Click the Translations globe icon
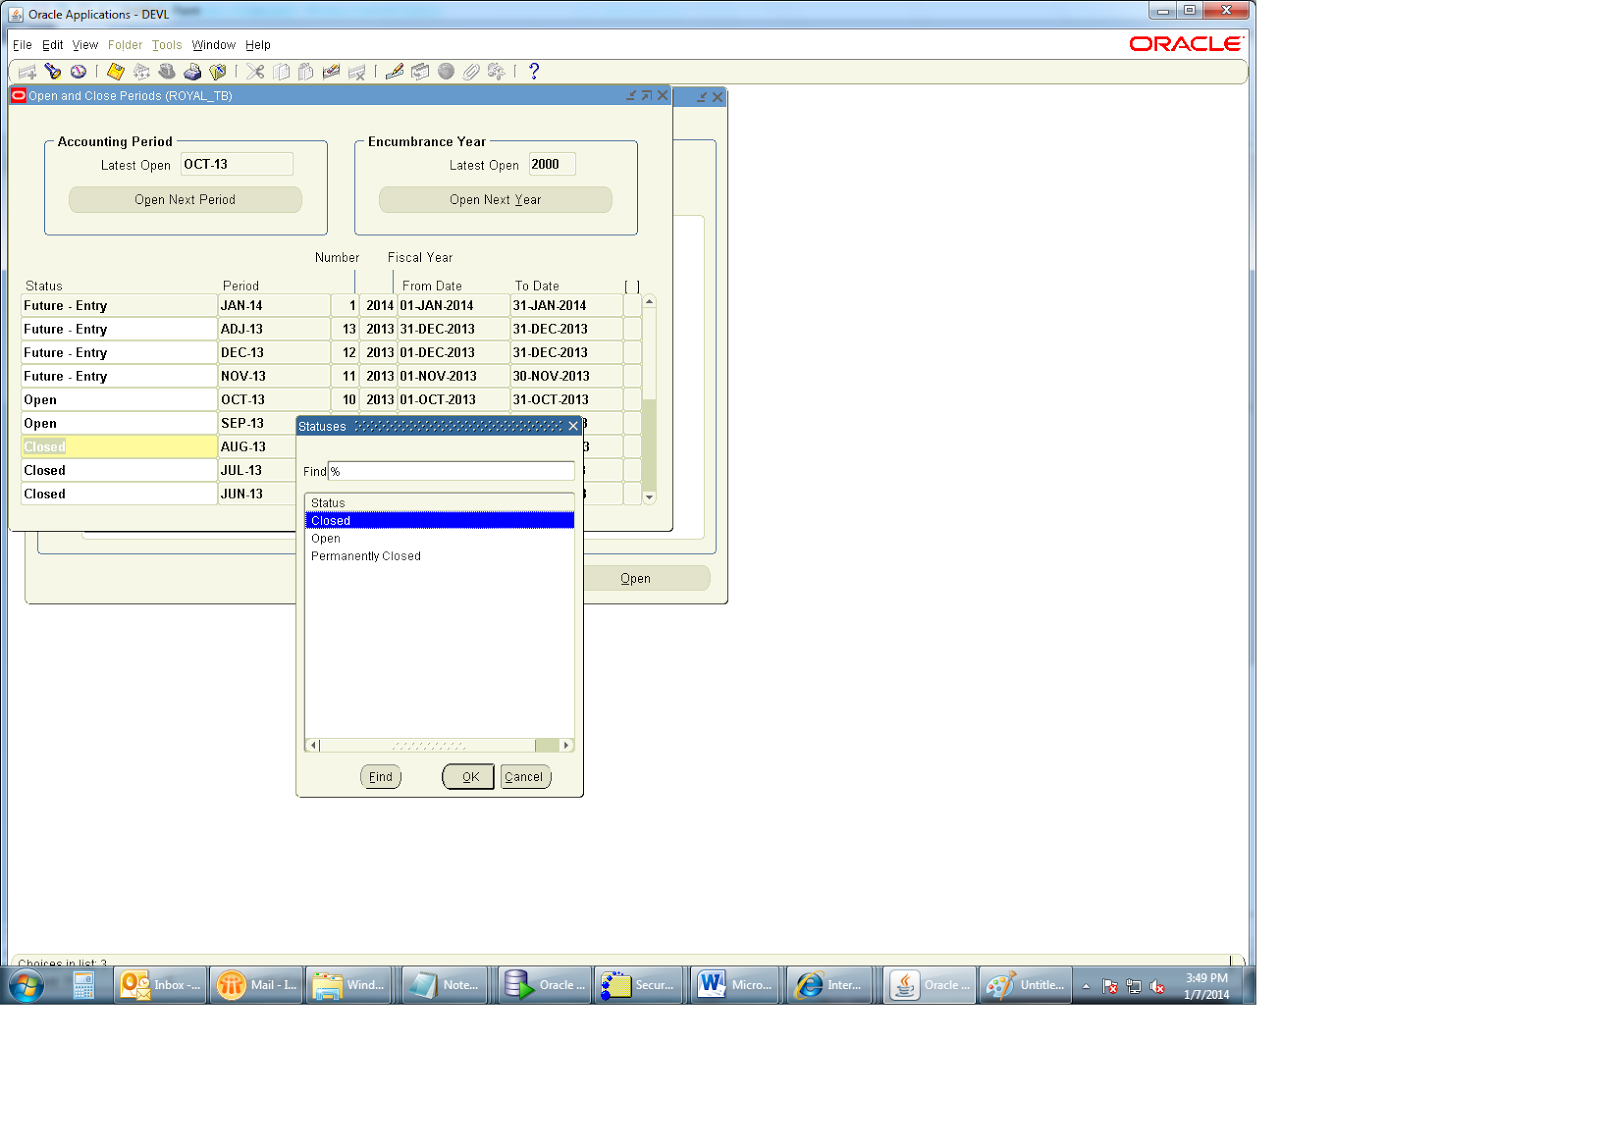Image resolution: width=1600 pixels, height=1148 pixels. tap(446, 72)
